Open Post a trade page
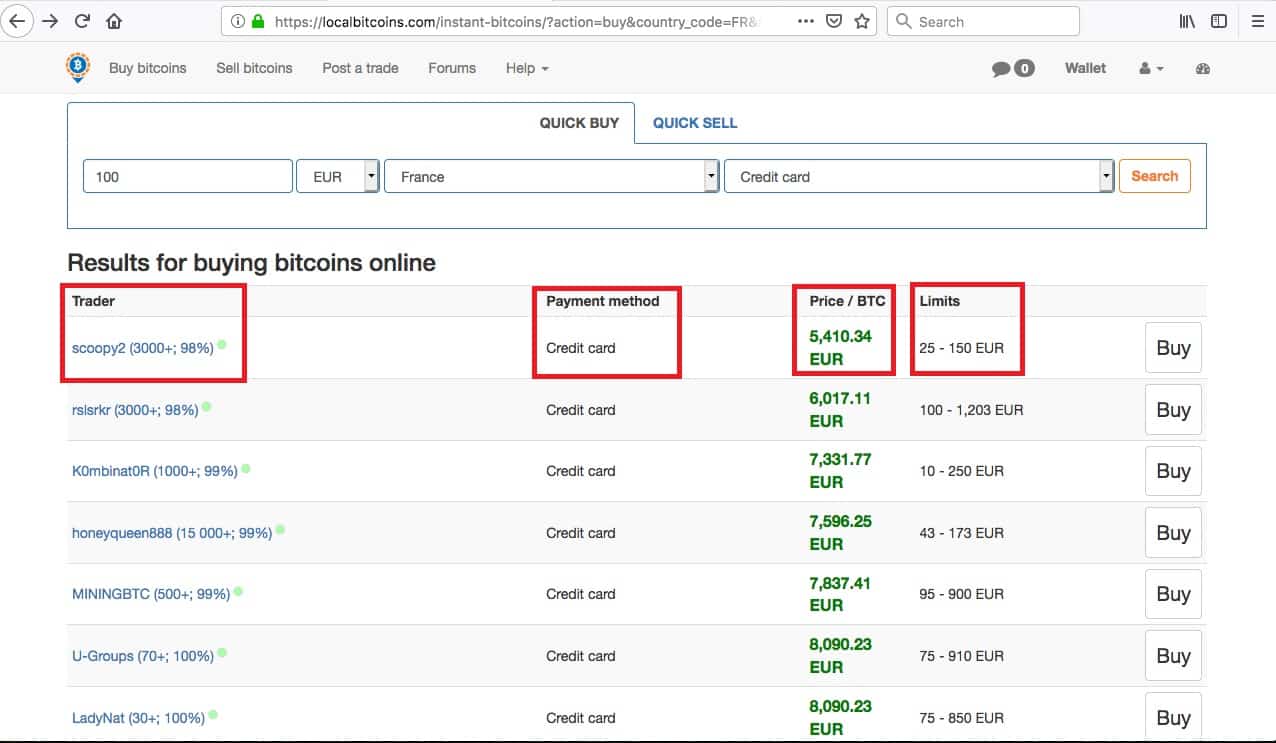The image size is (1276, 743). [360, 68]
